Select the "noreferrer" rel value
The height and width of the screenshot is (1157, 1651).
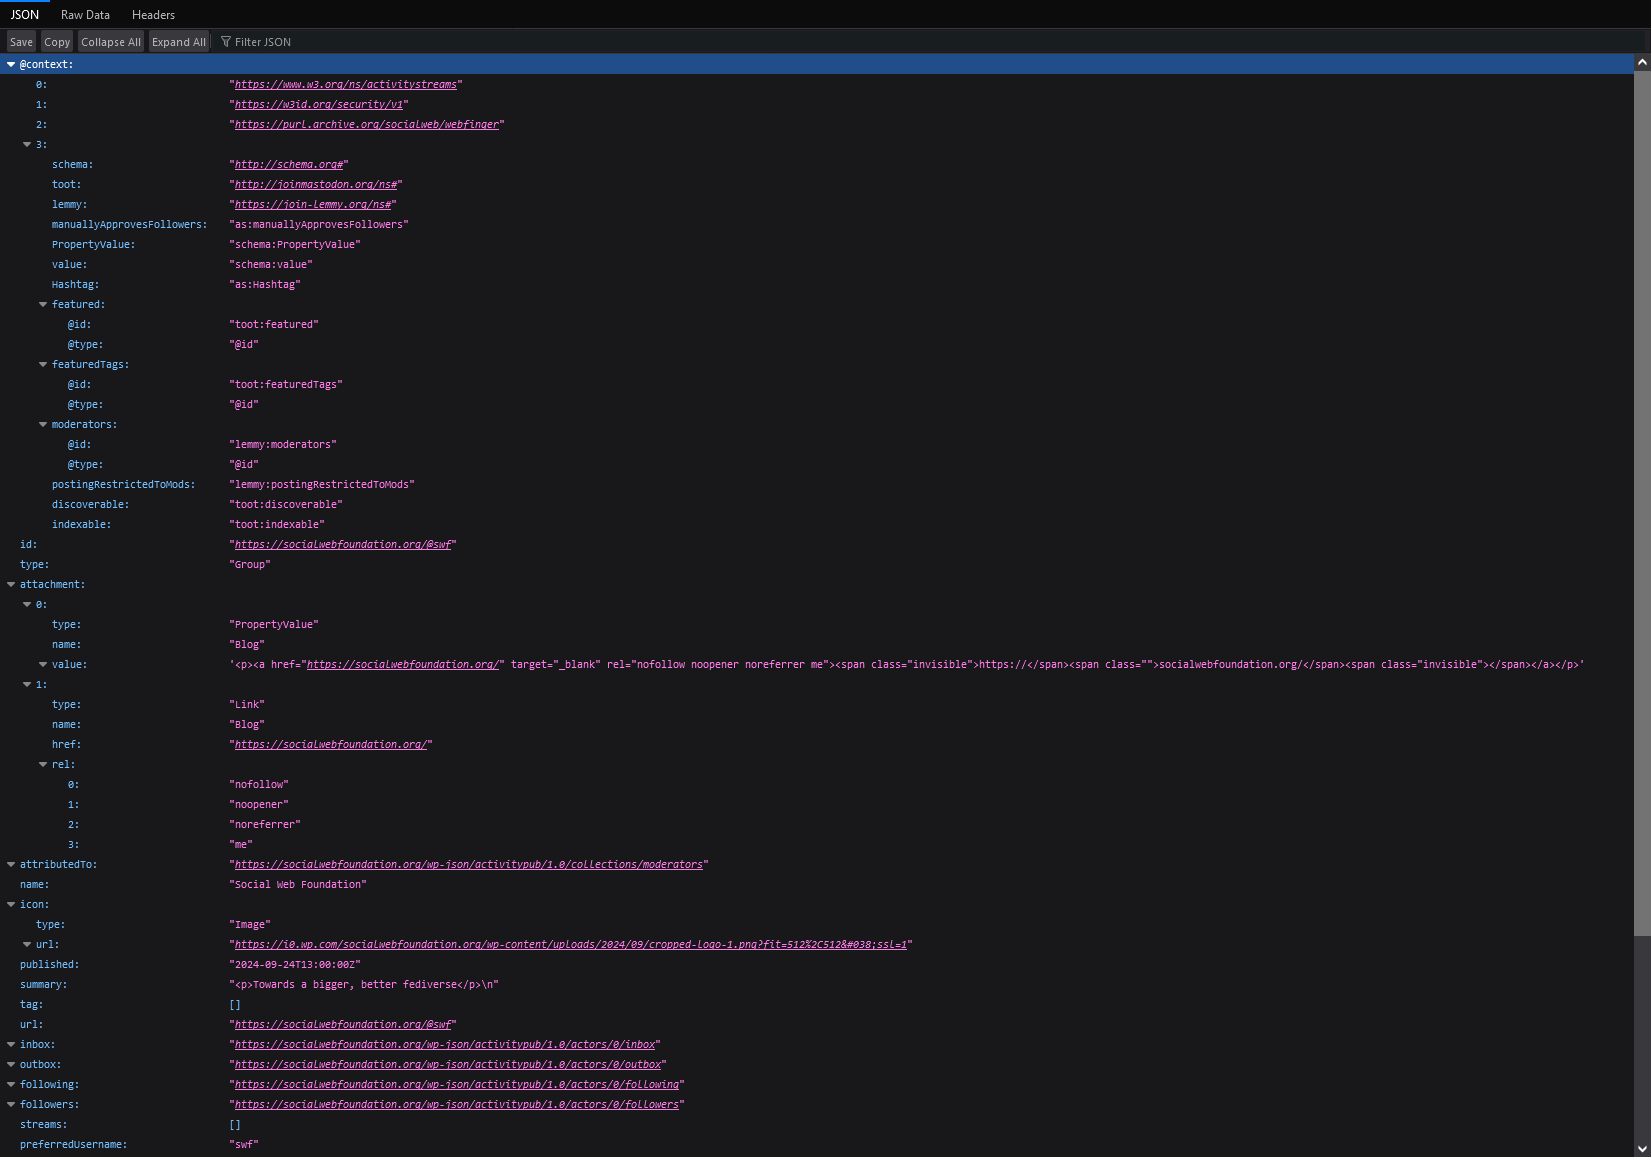[x=265, y=824]
